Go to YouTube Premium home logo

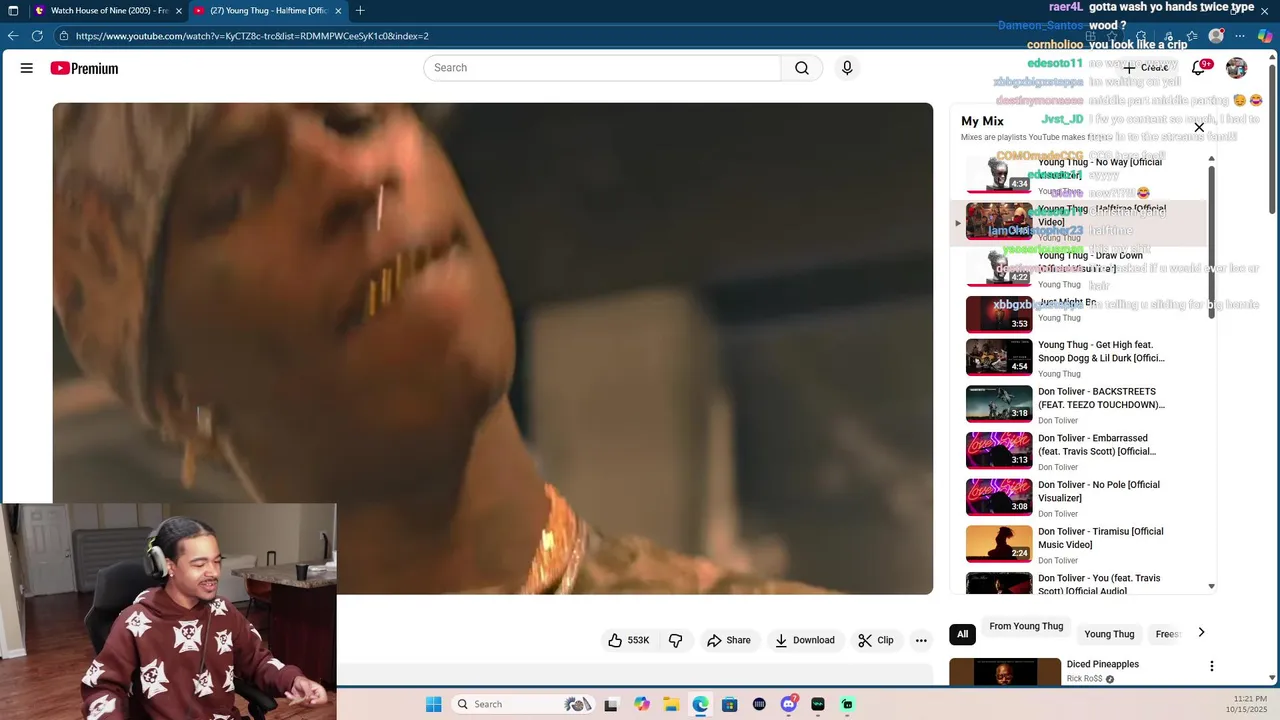[84, 68]
